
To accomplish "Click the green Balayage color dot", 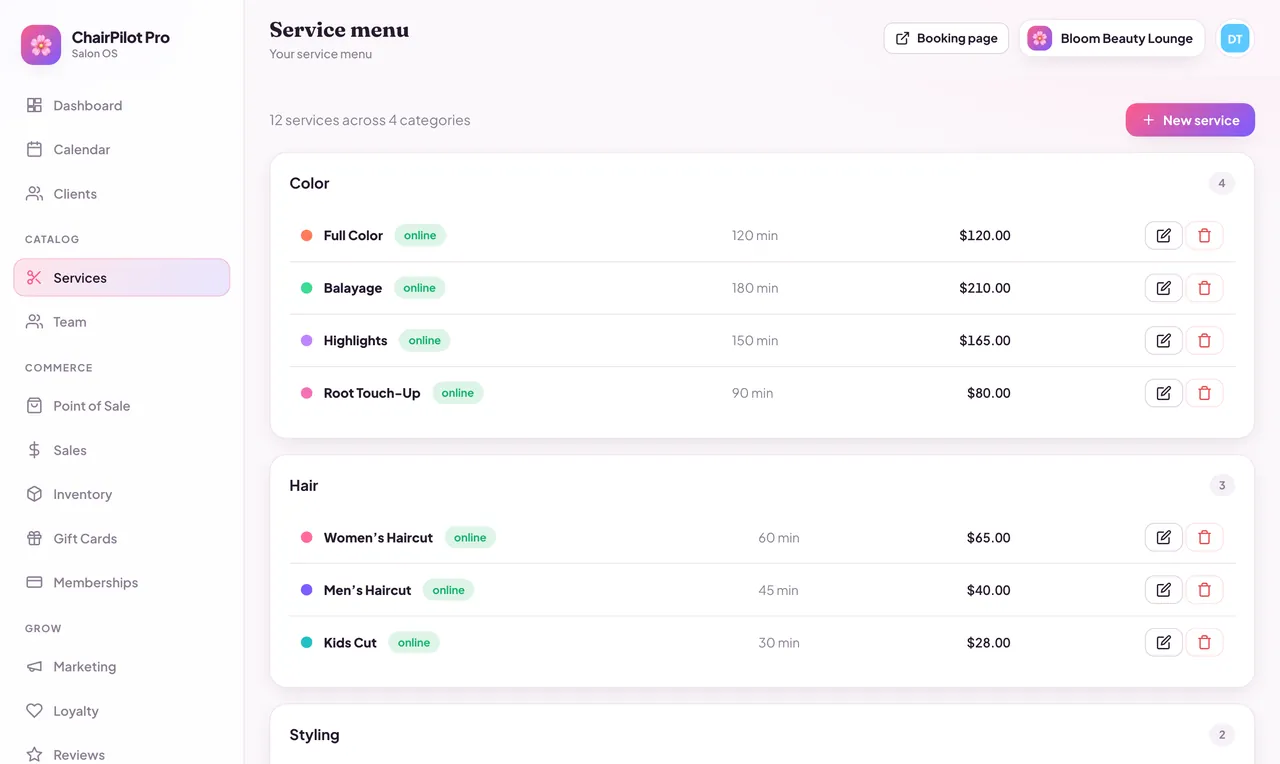I will (307, 288).
